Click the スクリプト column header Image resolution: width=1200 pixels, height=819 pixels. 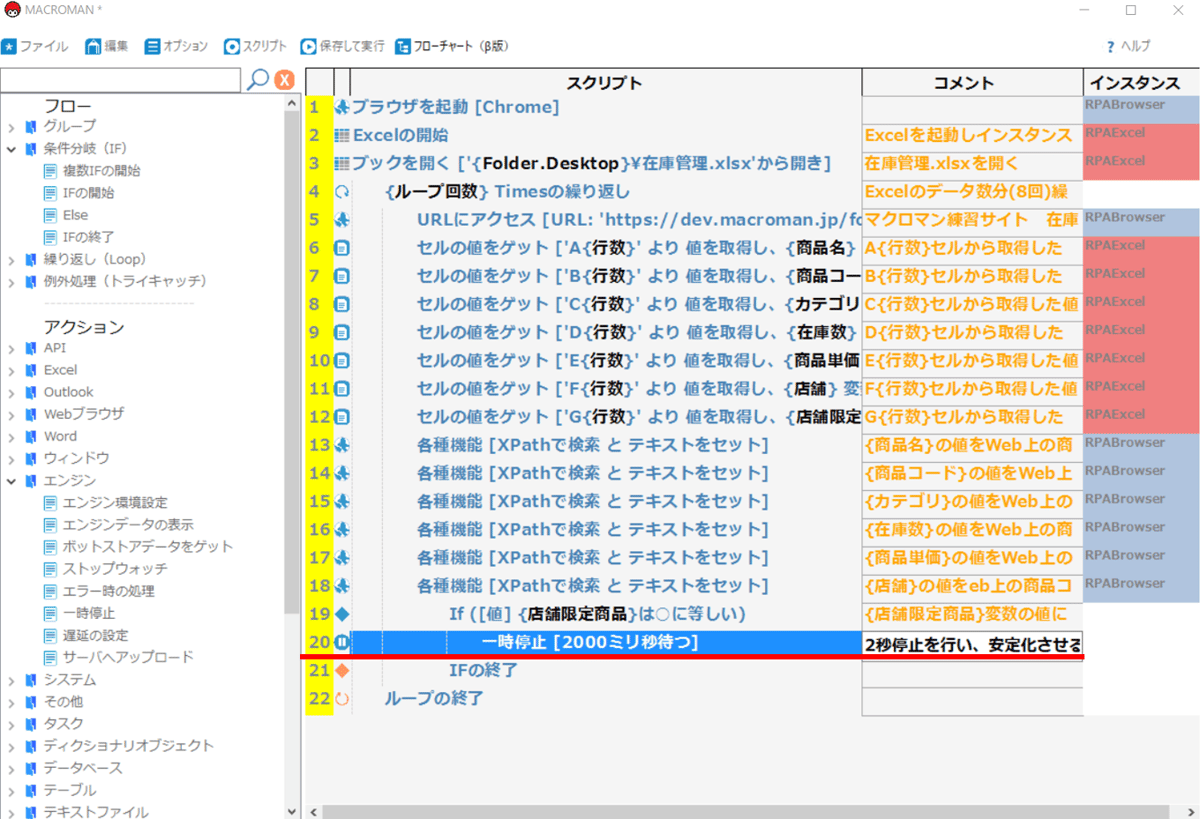(604, 83)
